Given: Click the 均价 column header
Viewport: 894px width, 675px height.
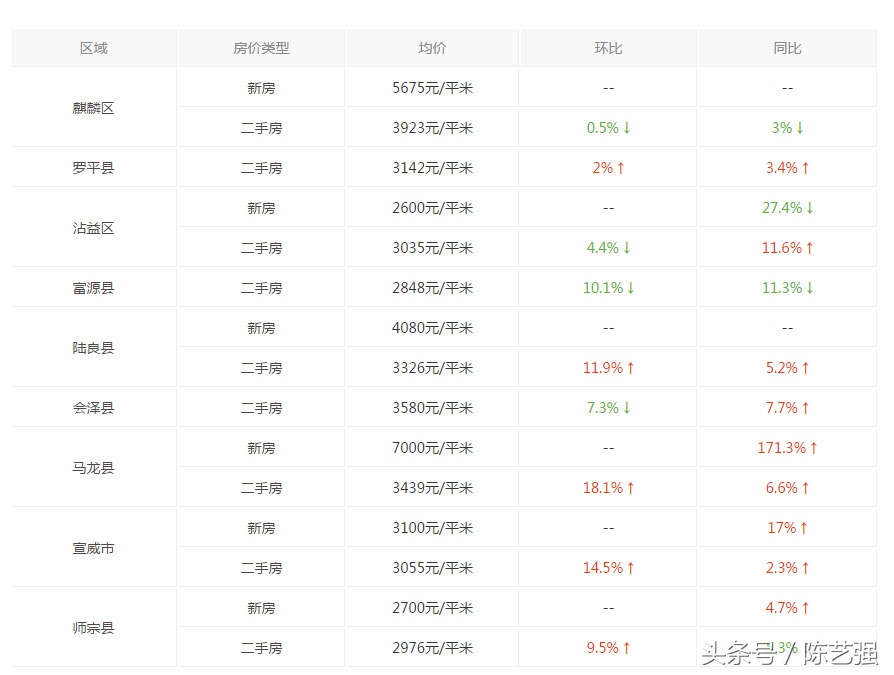Looking at the screenshot, I should [432, 48].
